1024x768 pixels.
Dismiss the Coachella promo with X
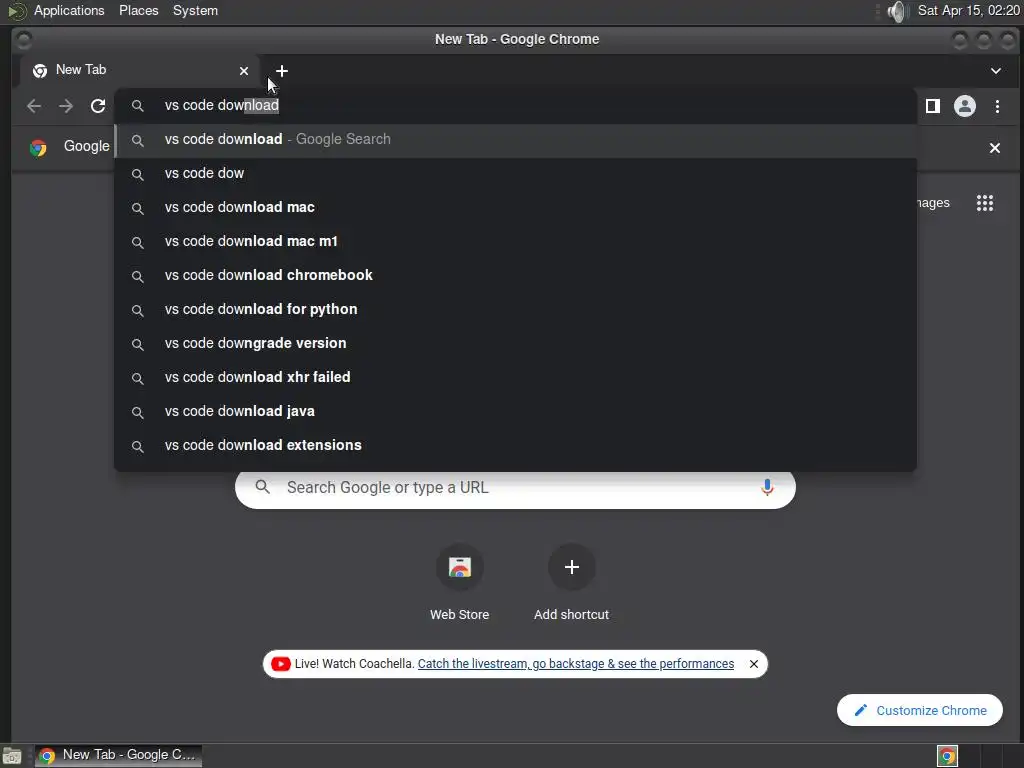754,664
